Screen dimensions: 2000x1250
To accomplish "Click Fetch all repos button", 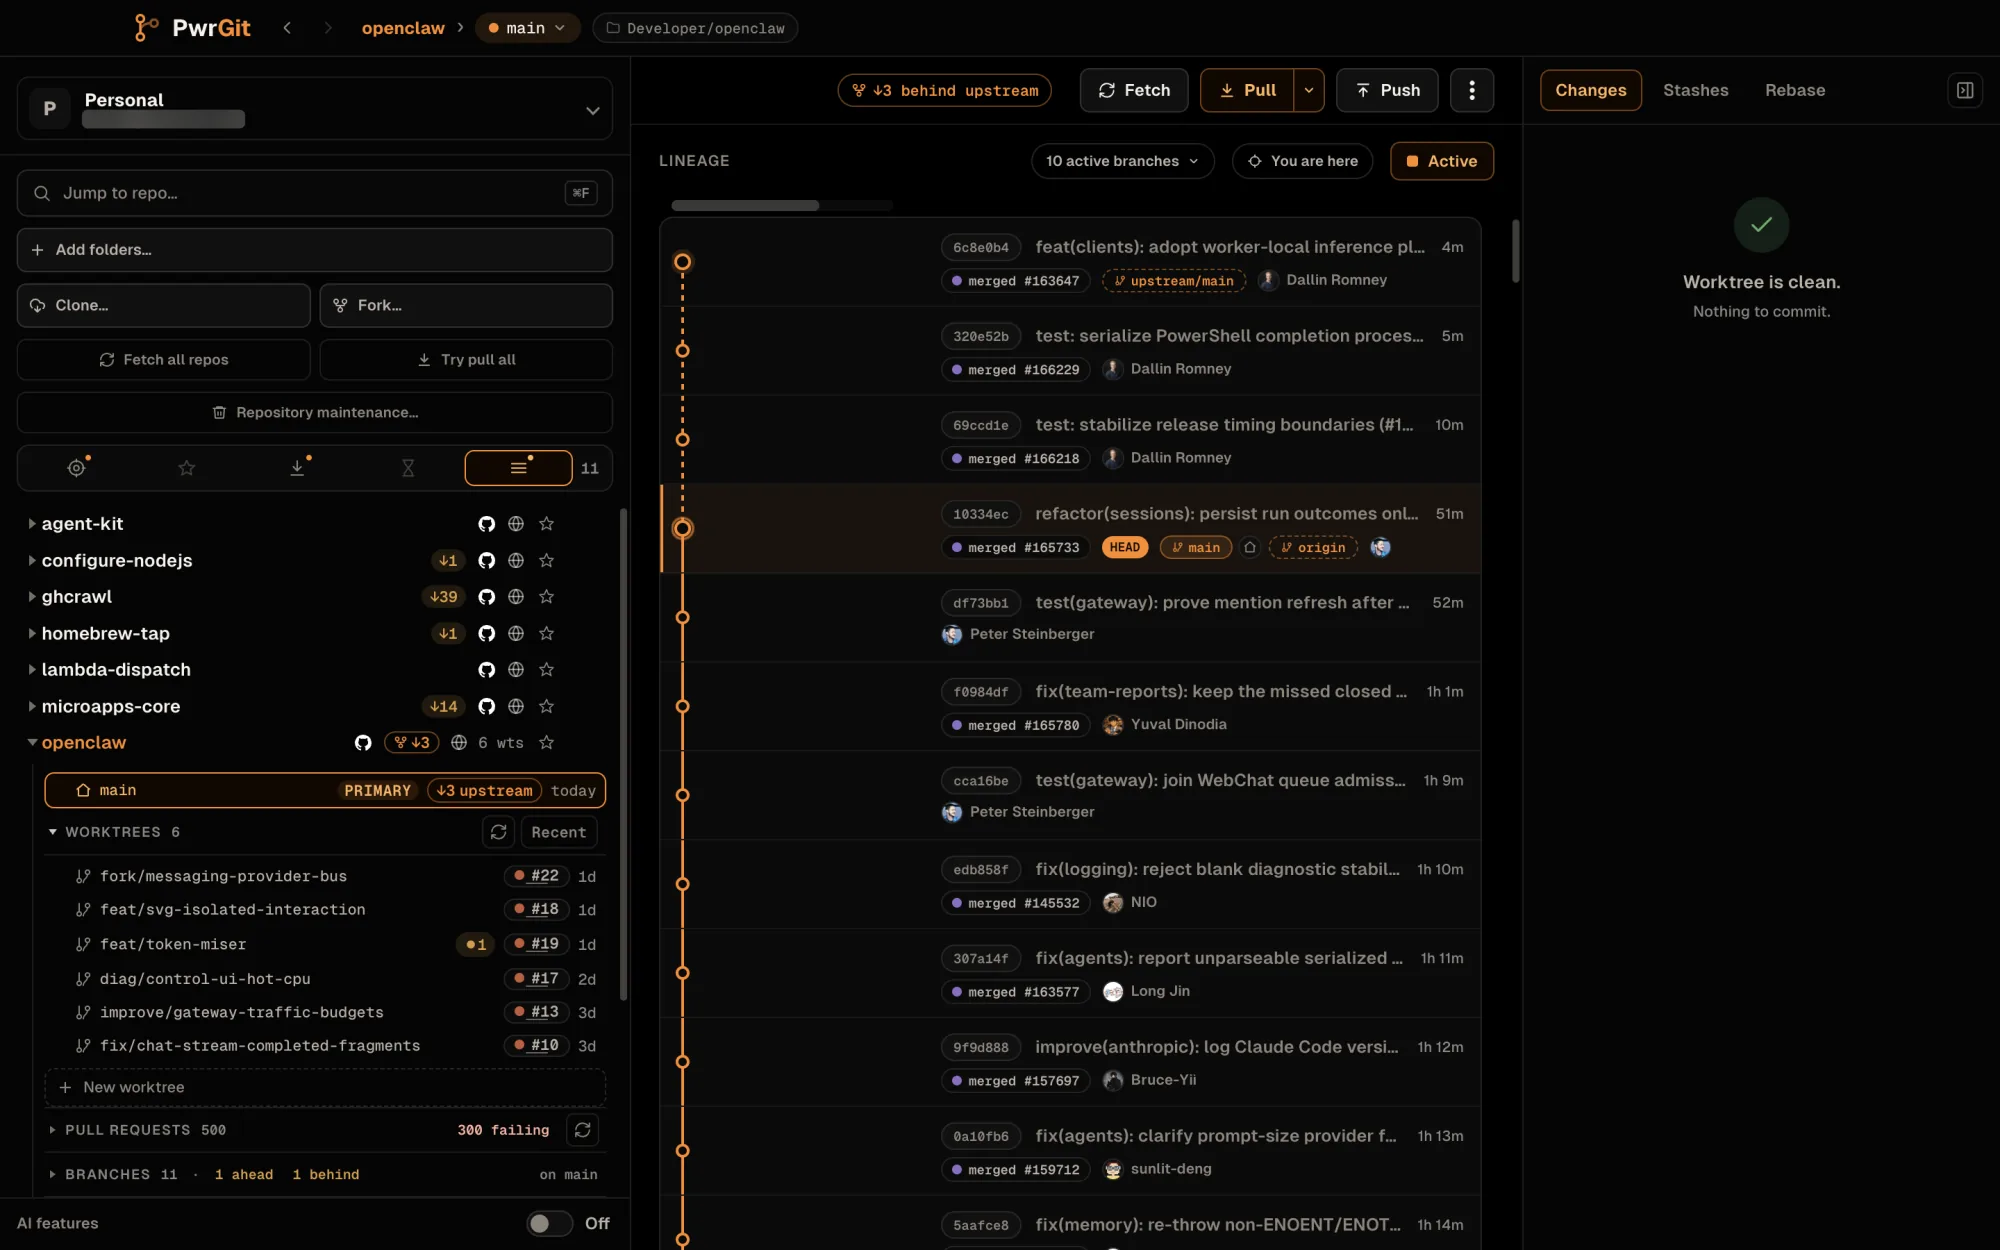I will click(x=163, y=360).
